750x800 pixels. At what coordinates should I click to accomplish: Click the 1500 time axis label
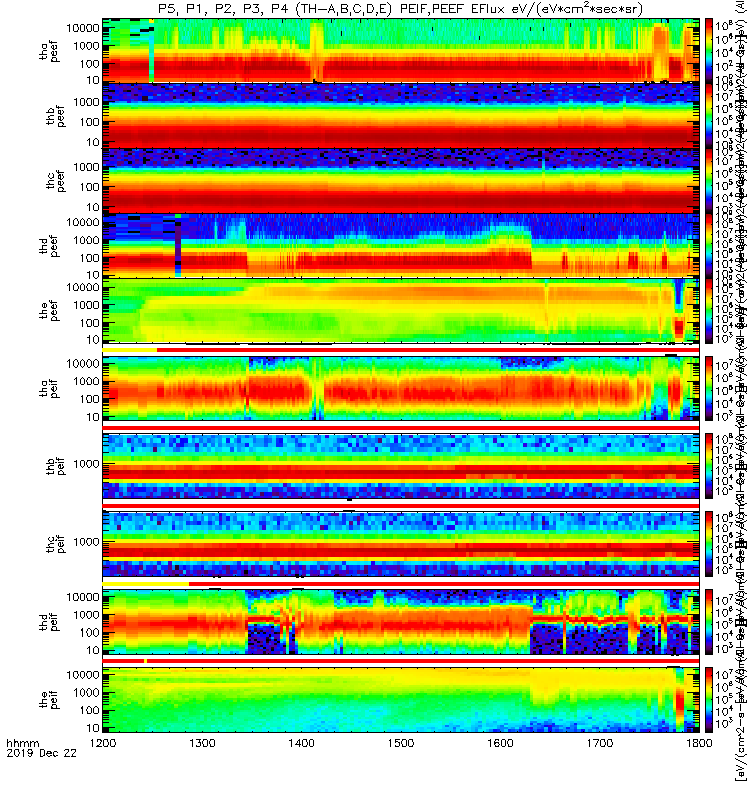point(401,743)
